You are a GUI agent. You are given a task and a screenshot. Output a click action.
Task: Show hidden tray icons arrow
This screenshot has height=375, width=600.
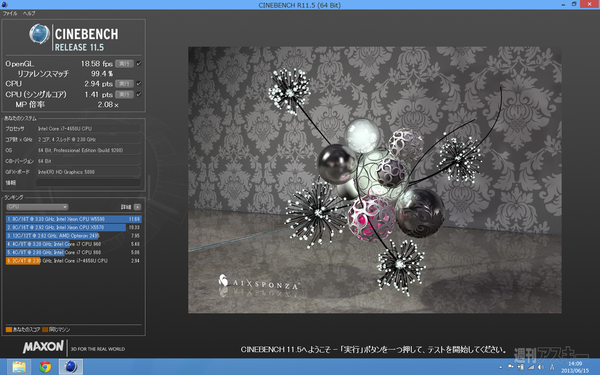tap(501, 367)
